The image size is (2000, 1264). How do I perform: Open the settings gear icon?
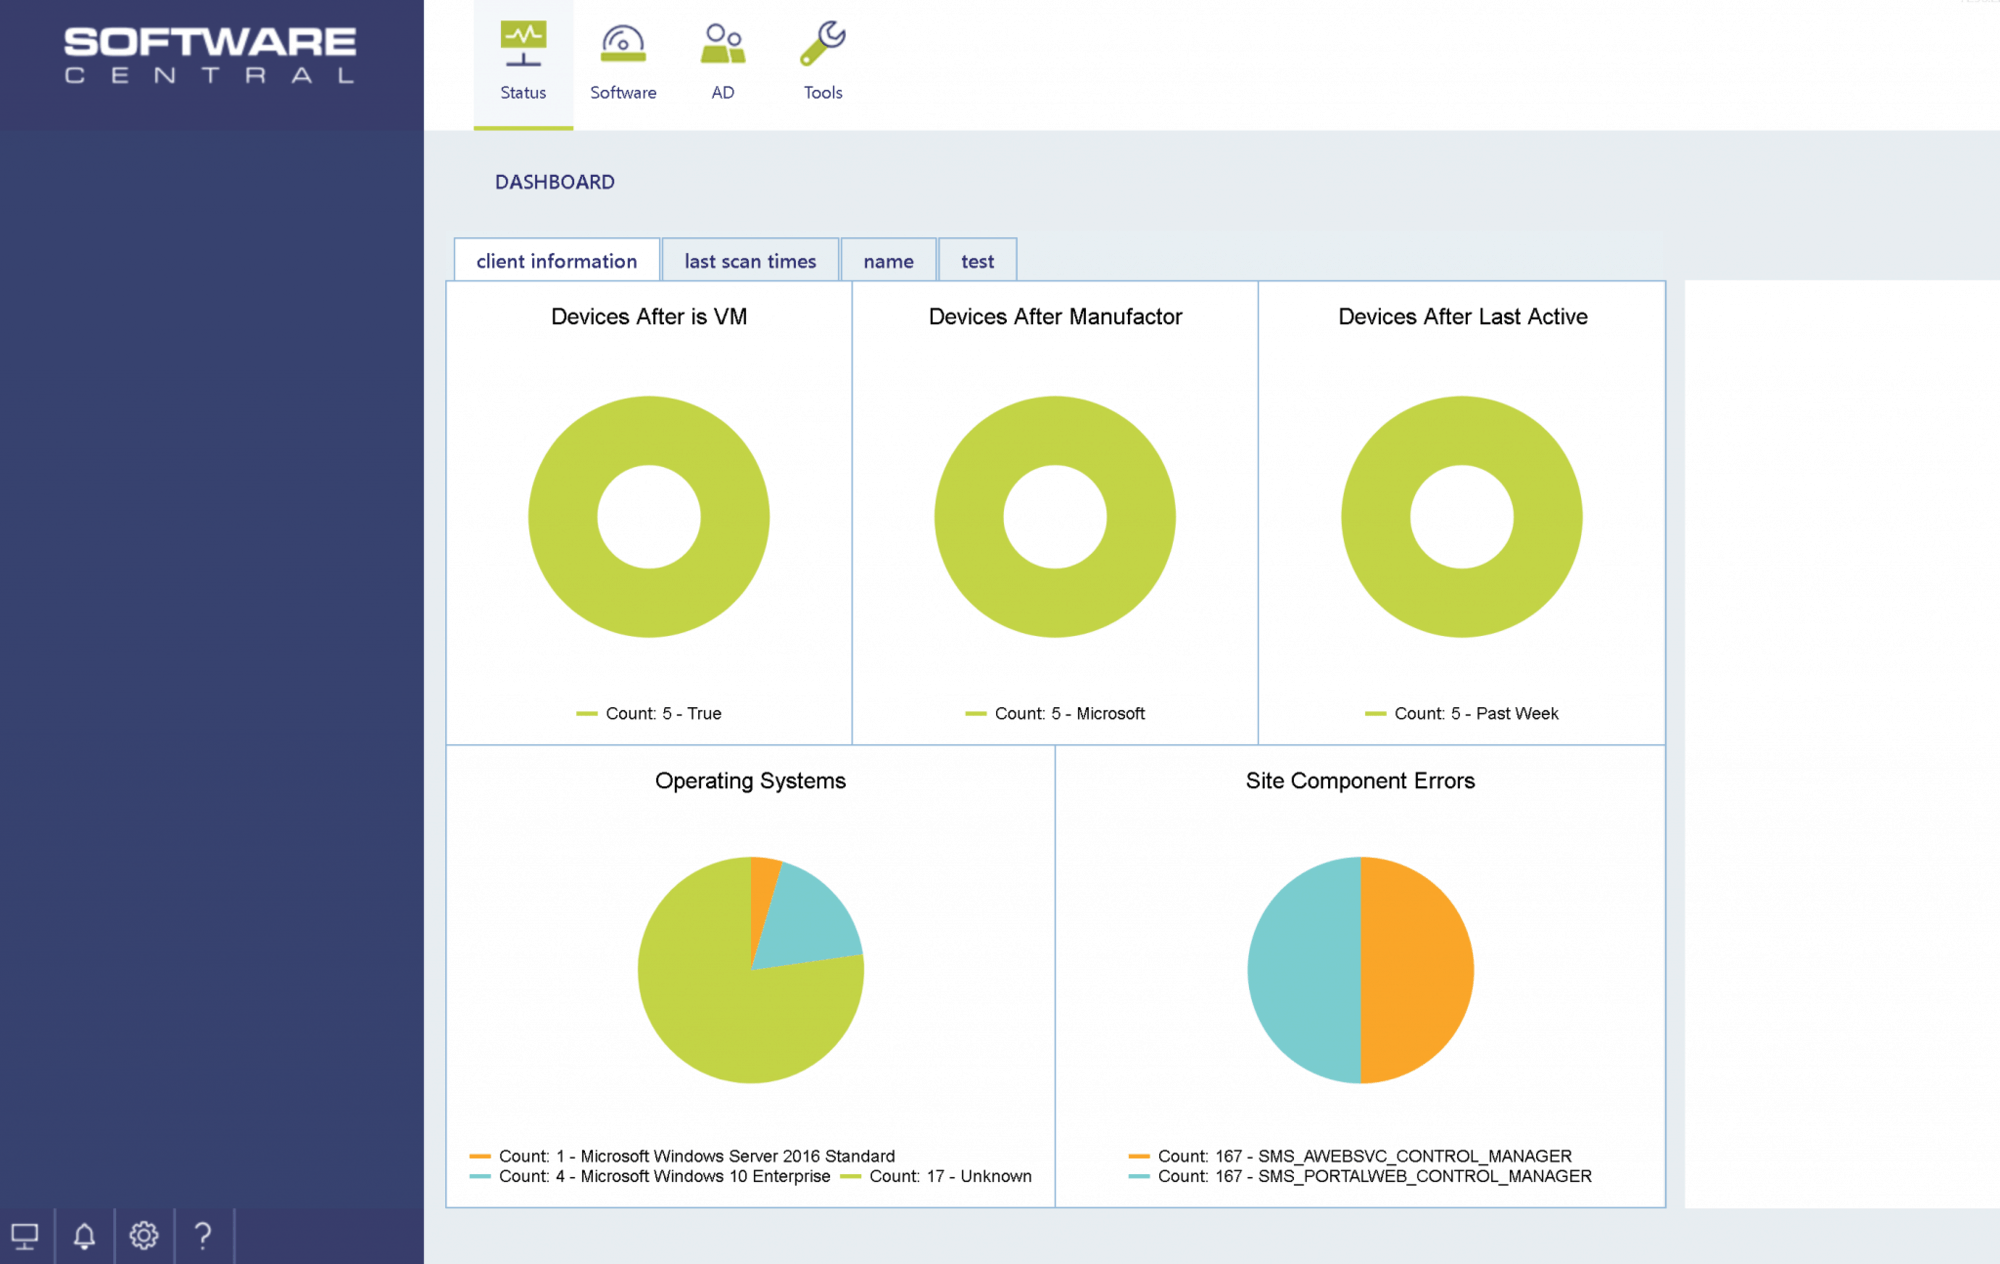[x=144, y=1236]
